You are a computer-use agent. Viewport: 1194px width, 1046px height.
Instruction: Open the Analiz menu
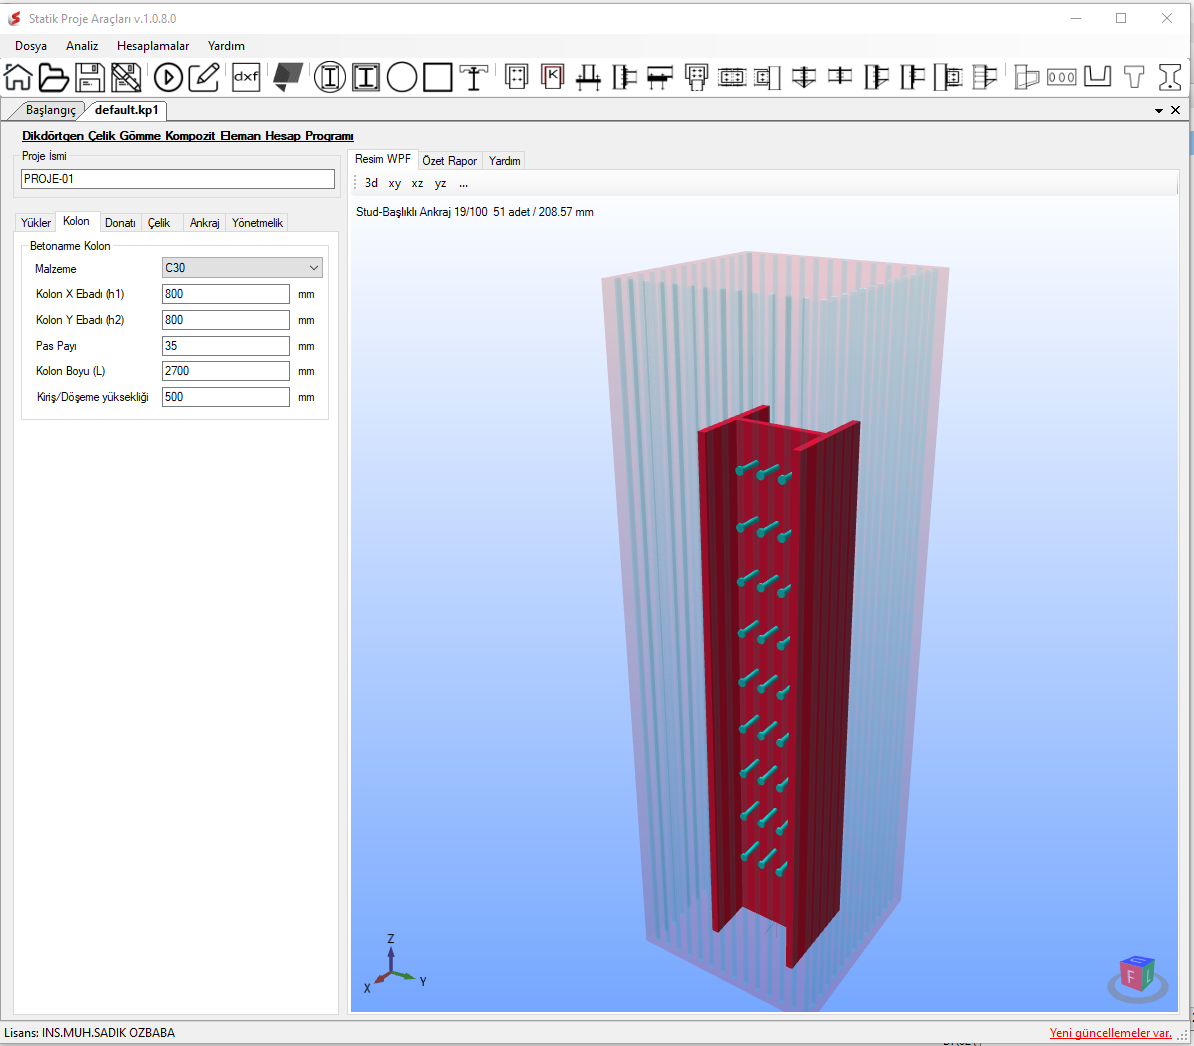(82, 46)
